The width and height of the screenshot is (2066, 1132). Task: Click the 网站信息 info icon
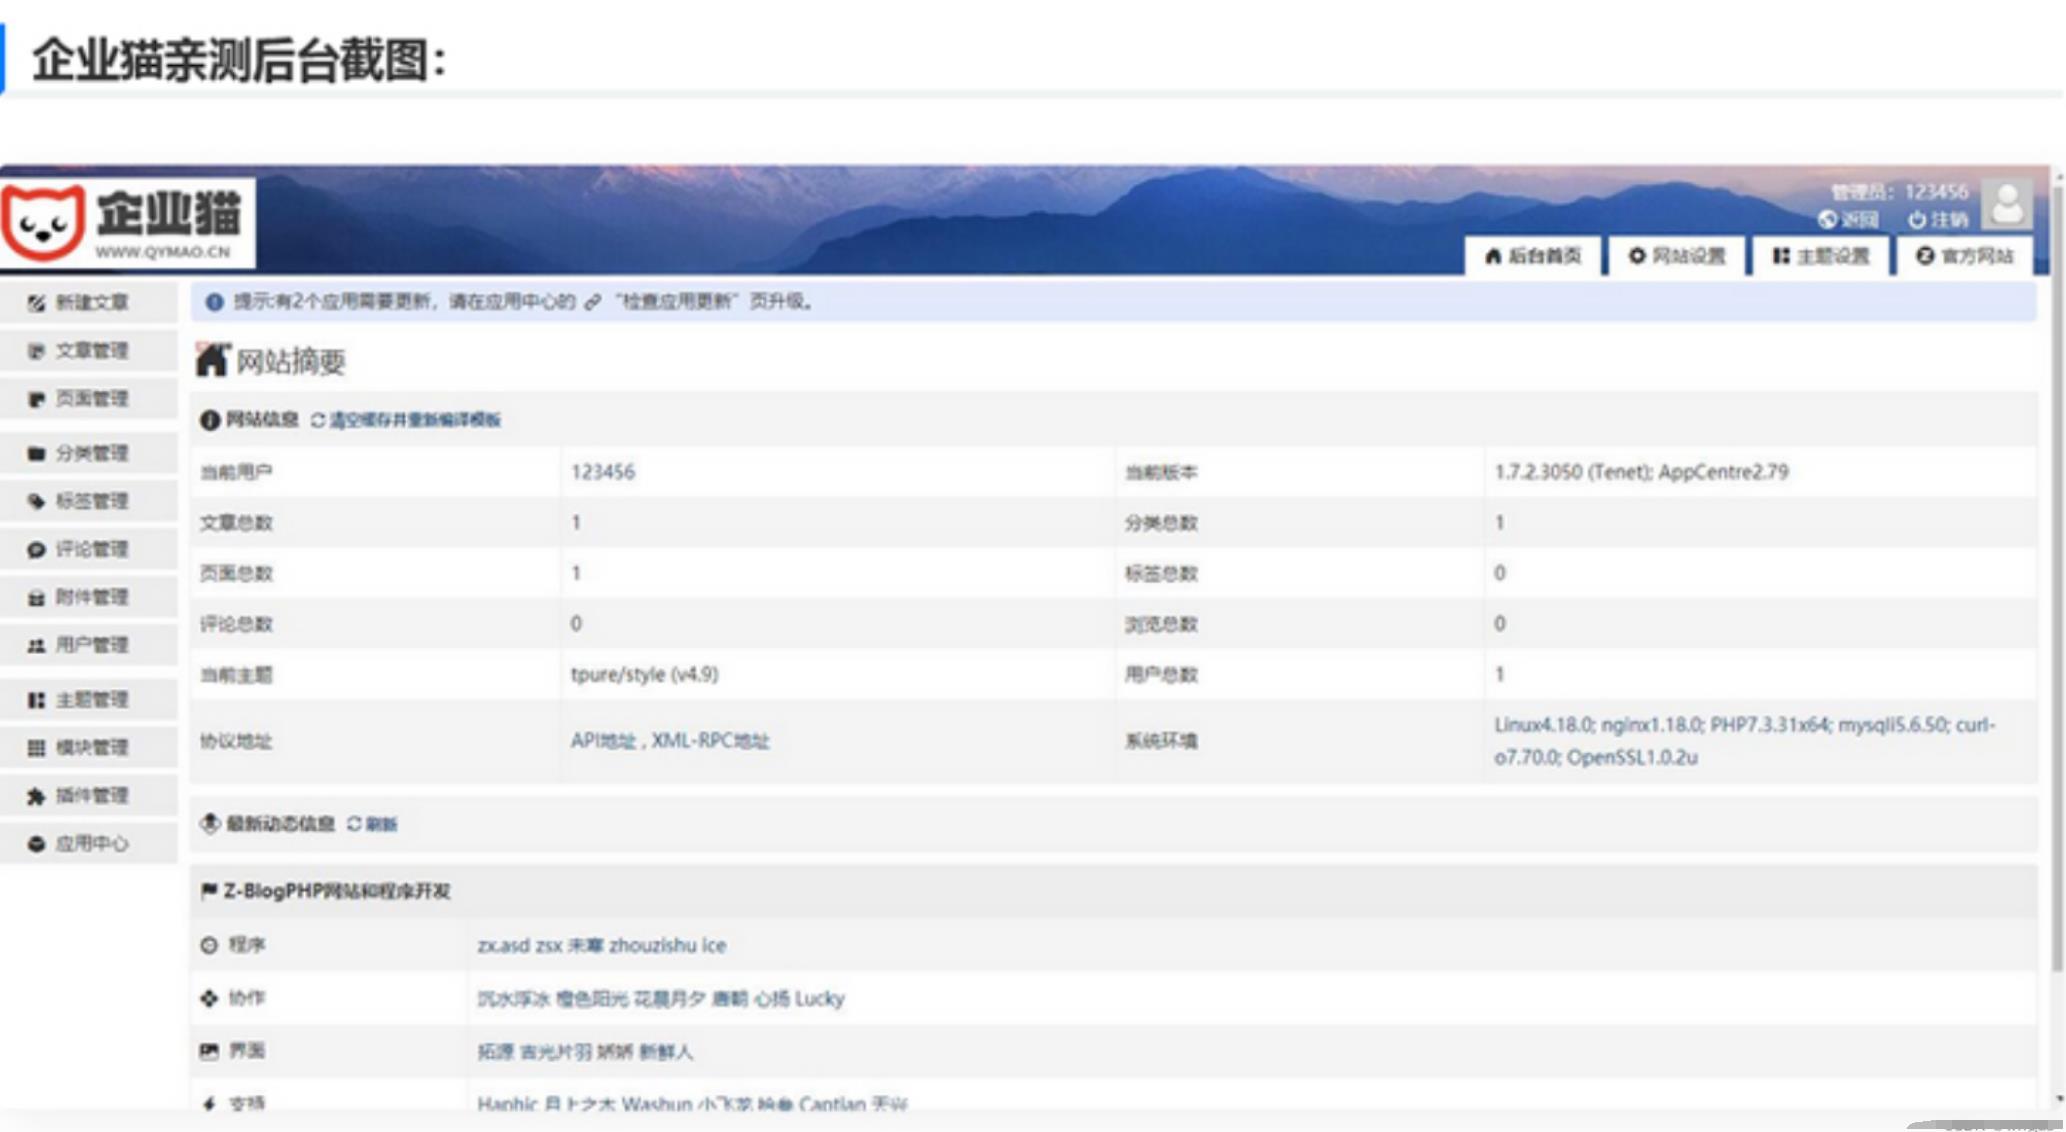coord(209,420)
